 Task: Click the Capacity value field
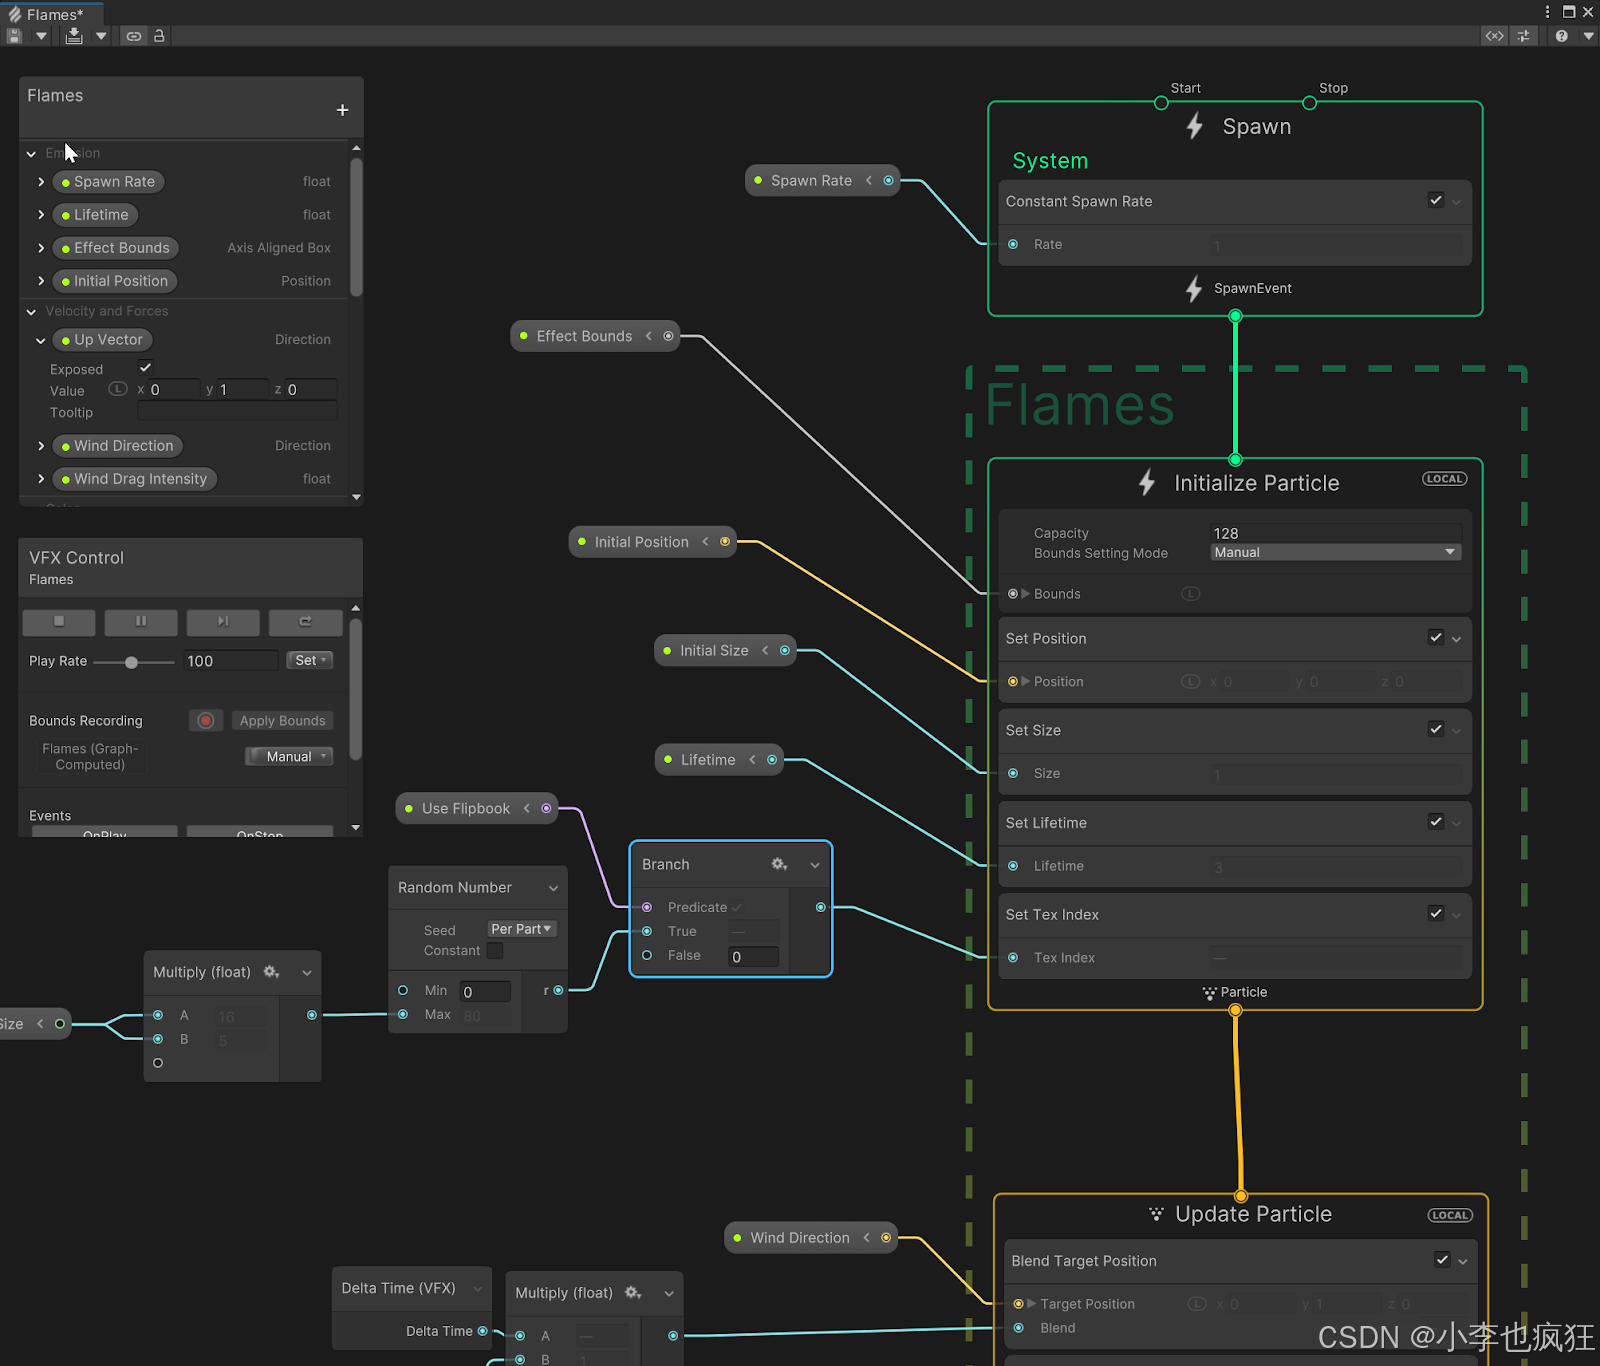[x=1336, y=533]
